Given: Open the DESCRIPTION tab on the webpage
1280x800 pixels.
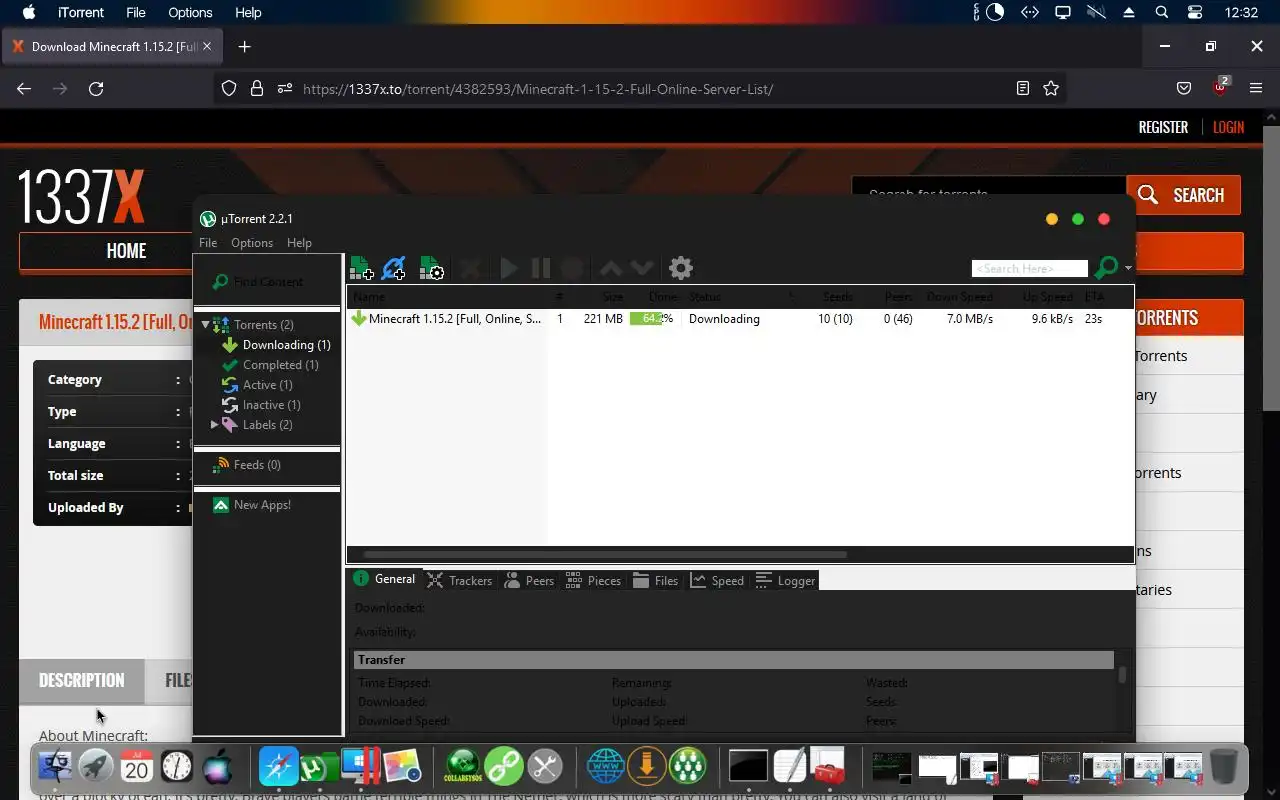Looking at the screenshot, I should click(81, 680).
